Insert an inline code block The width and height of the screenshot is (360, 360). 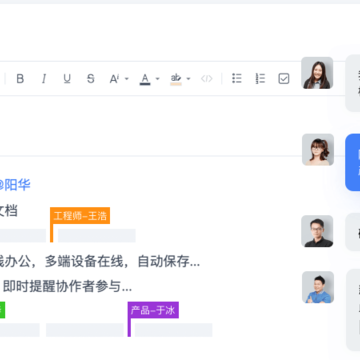coord(206,79)
